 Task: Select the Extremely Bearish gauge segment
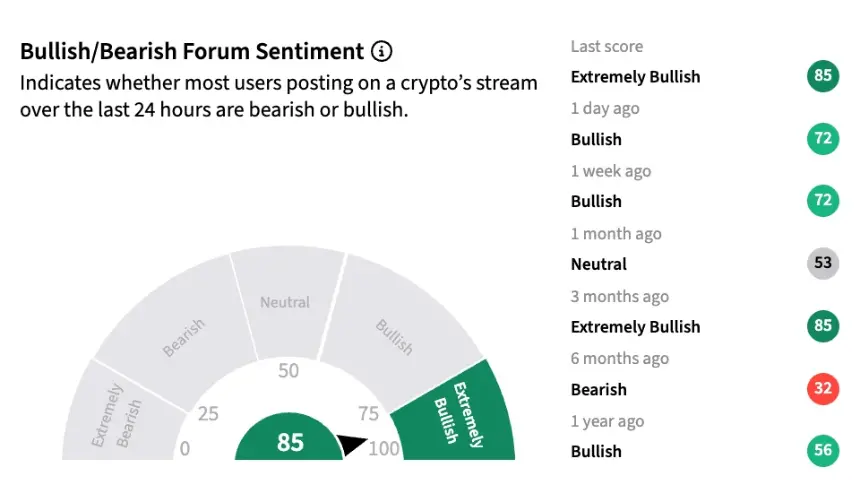[118, 416]
